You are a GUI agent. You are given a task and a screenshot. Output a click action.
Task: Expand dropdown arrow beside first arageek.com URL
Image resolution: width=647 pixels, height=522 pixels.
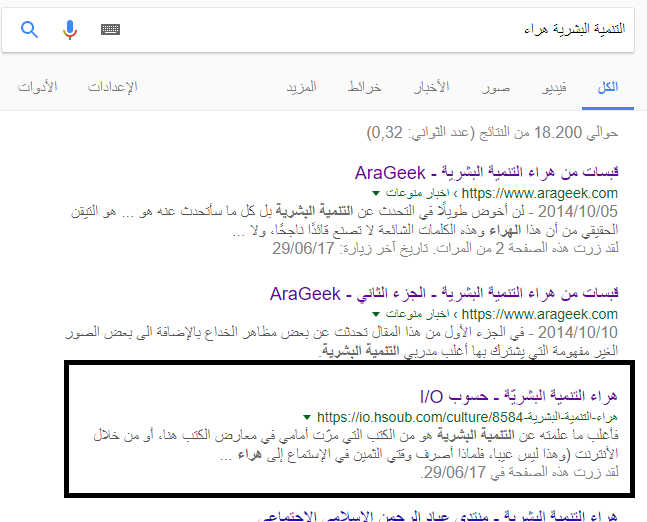[x=376, y=192]
